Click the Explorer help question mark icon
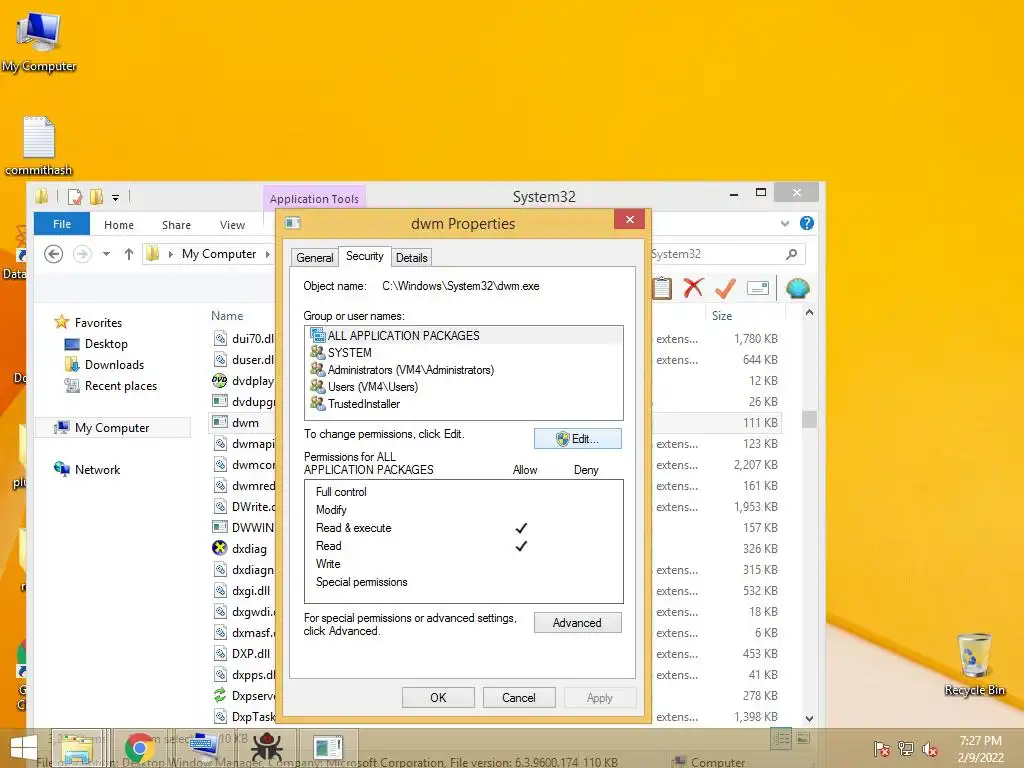Screen dimensions: 1024x768 point(807,223)
